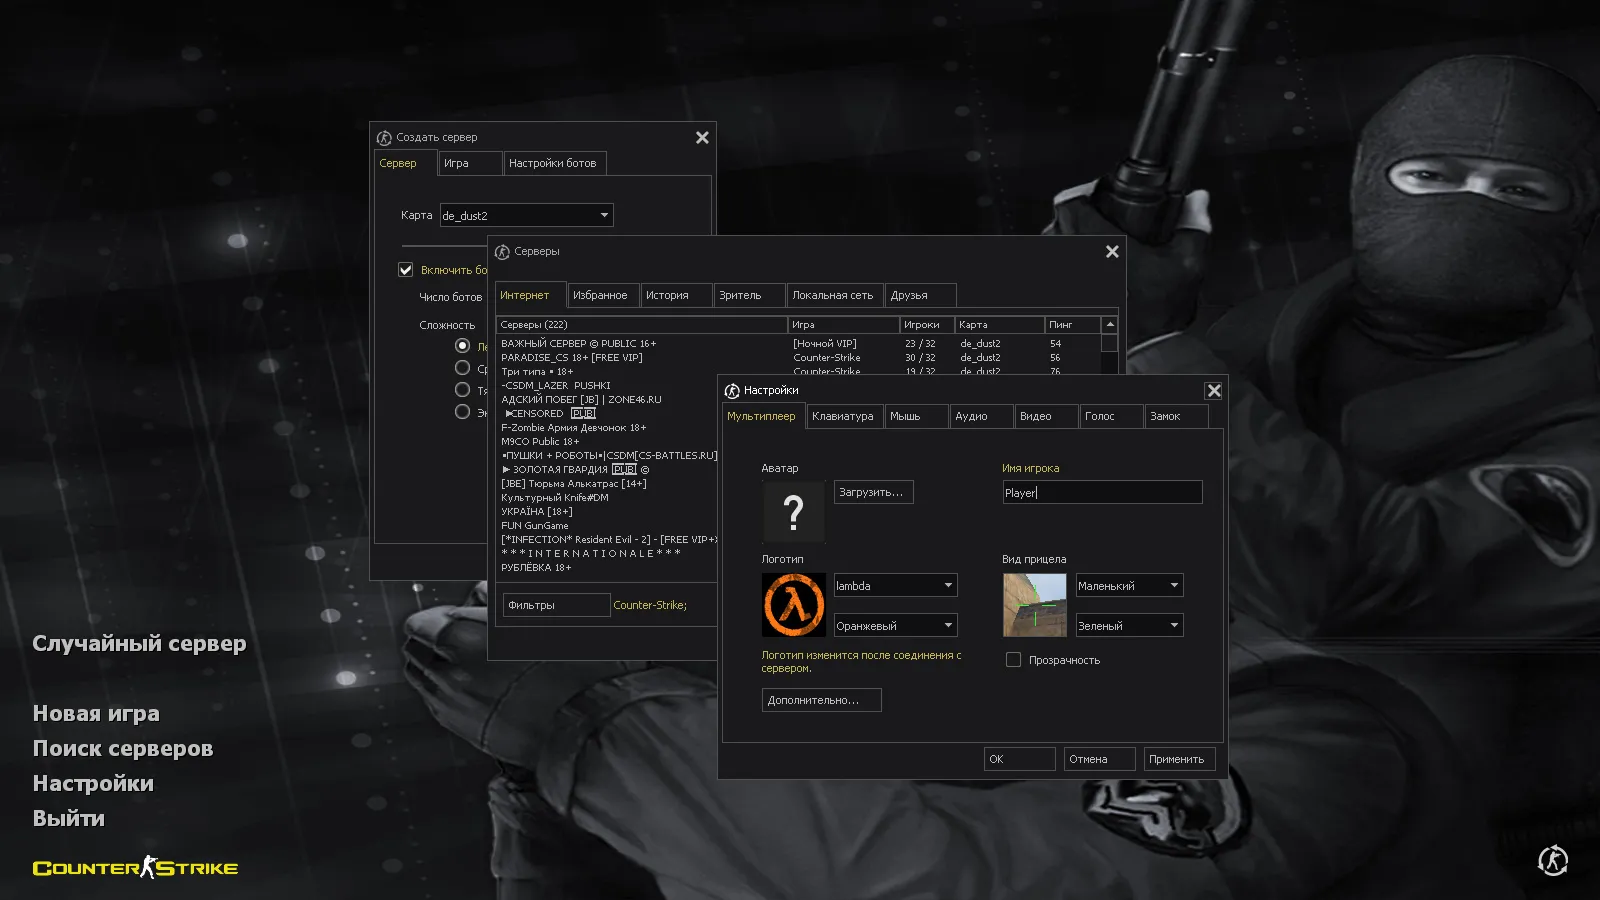Click the CS icon in the bottom-right corner

coord(1551,860)
